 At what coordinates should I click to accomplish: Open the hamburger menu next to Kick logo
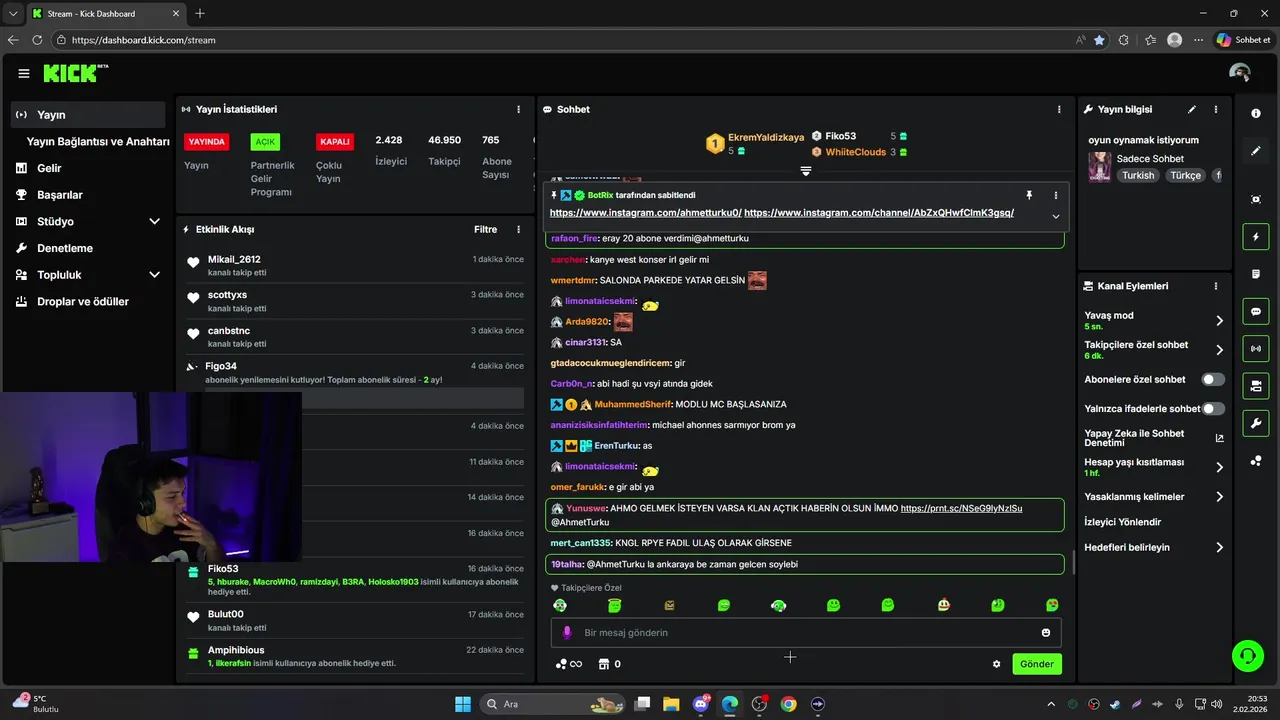[24, 73]
